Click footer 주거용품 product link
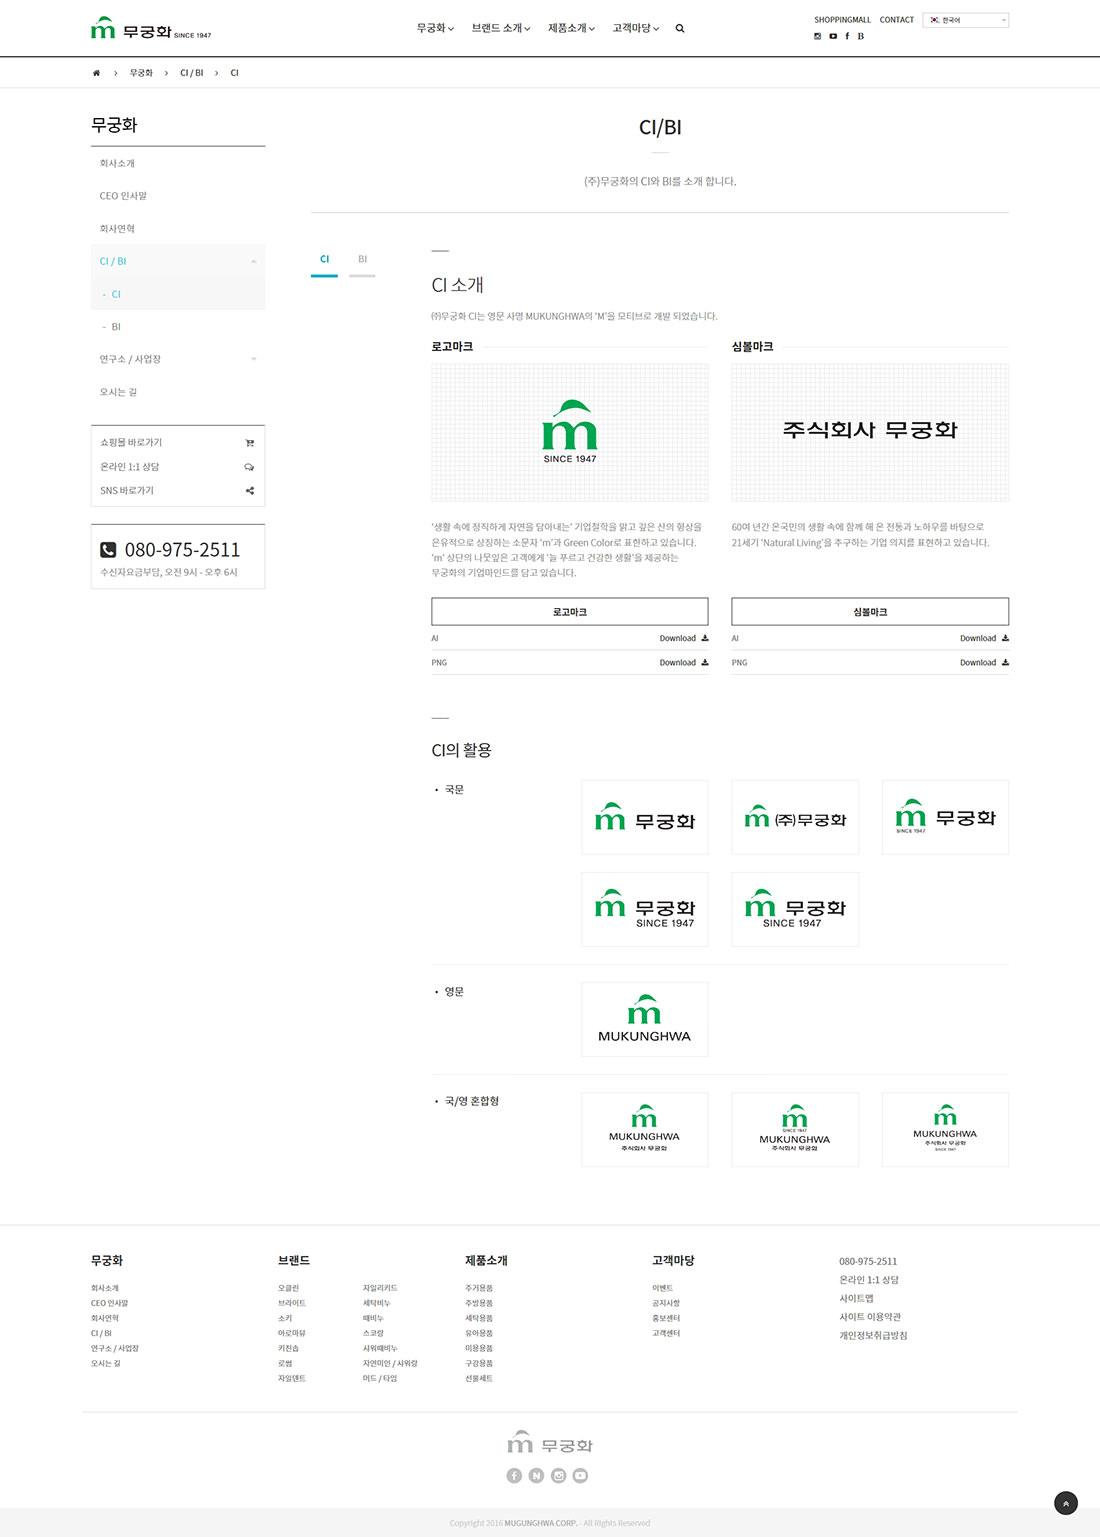The width and height of the screenshot is (1100, 1537). click(479, 1288)
